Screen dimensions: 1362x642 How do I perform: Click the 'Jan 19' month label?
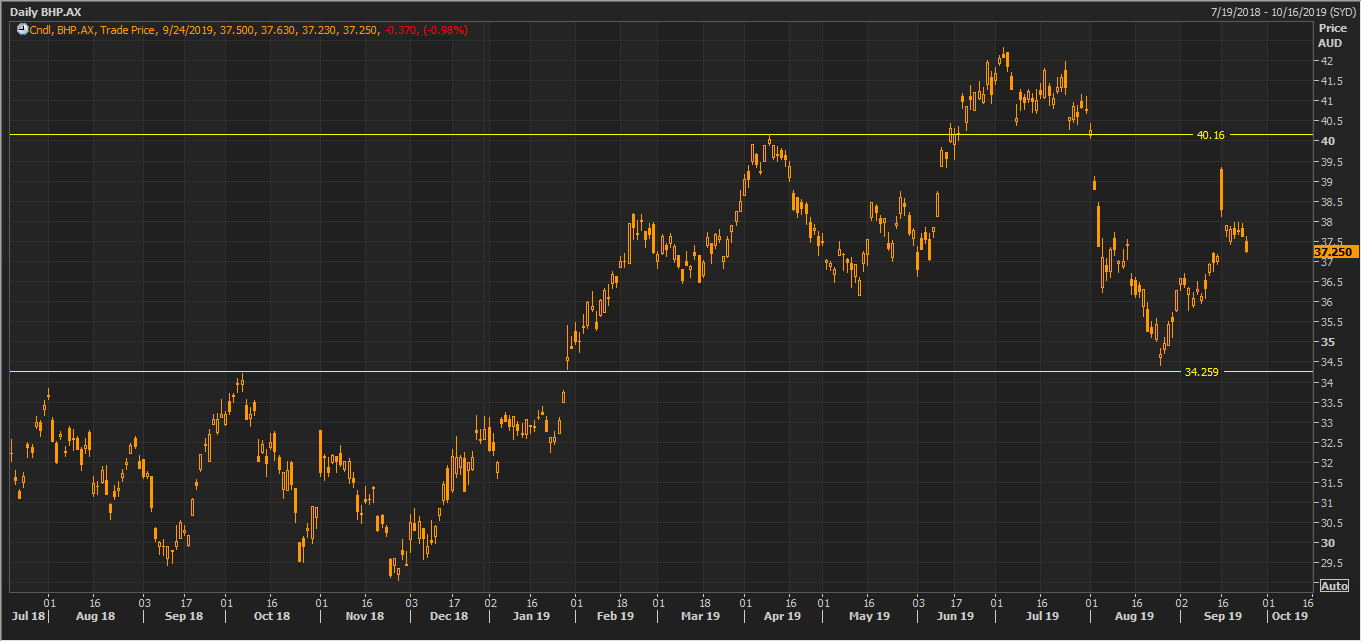[532, 616]
